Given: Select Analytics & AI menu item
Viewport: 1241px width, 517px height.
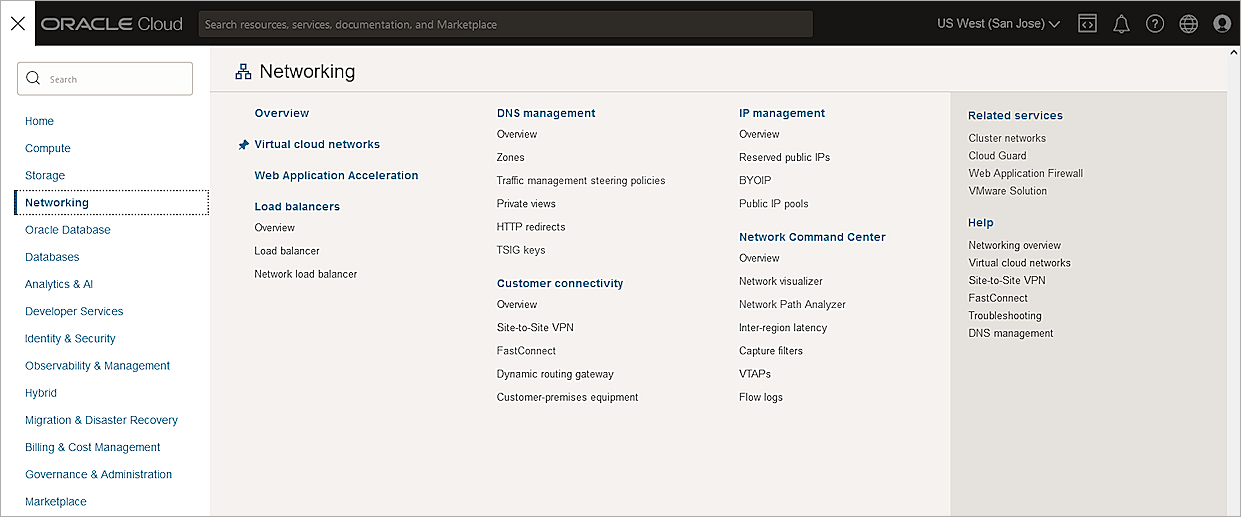Looking at the screenshot, I should [59, 284].
